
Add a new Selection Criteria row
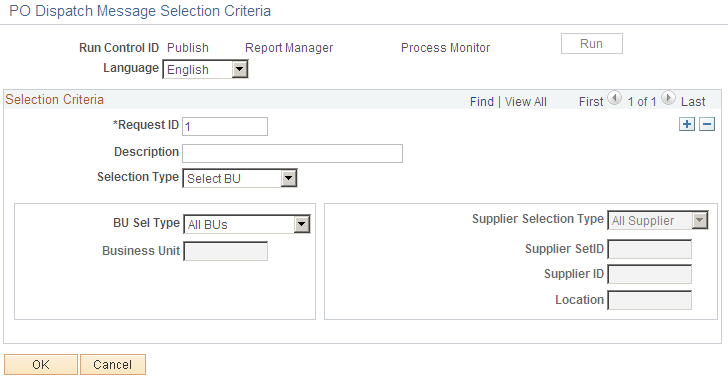[x=687, y=124]
